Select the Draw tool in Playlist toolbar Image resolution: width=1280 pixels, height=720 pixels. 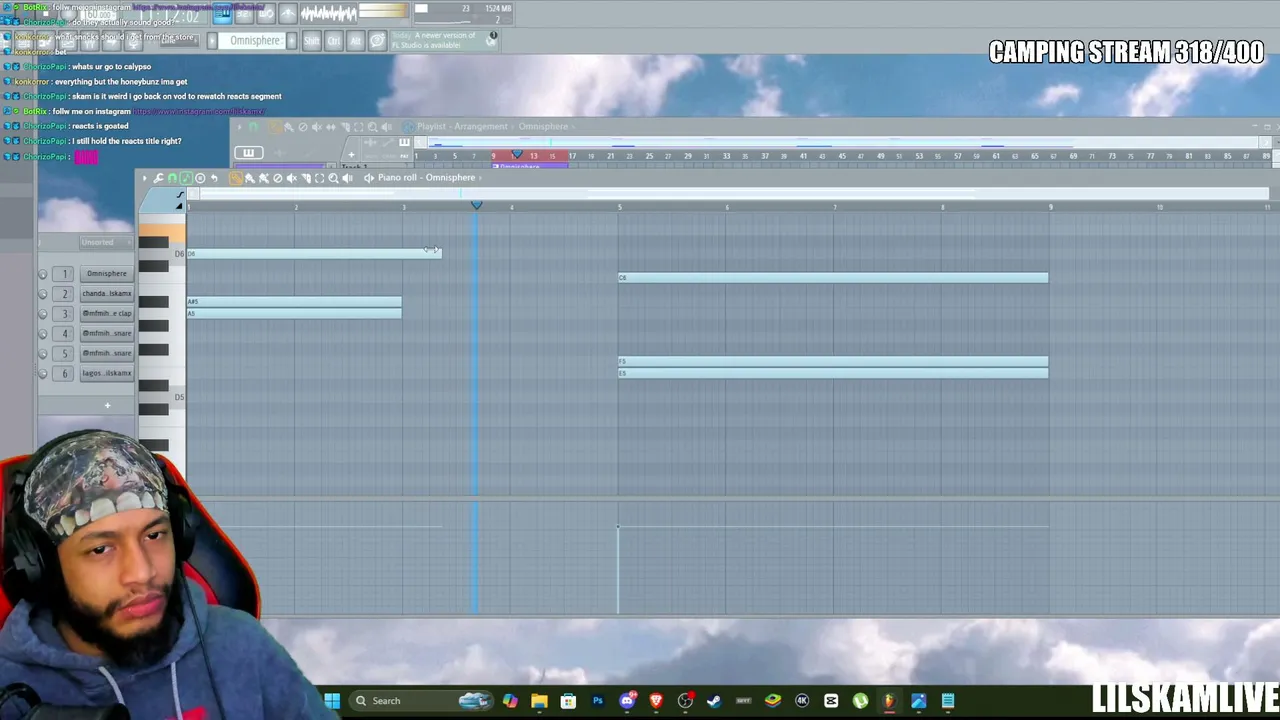point(275,127)
